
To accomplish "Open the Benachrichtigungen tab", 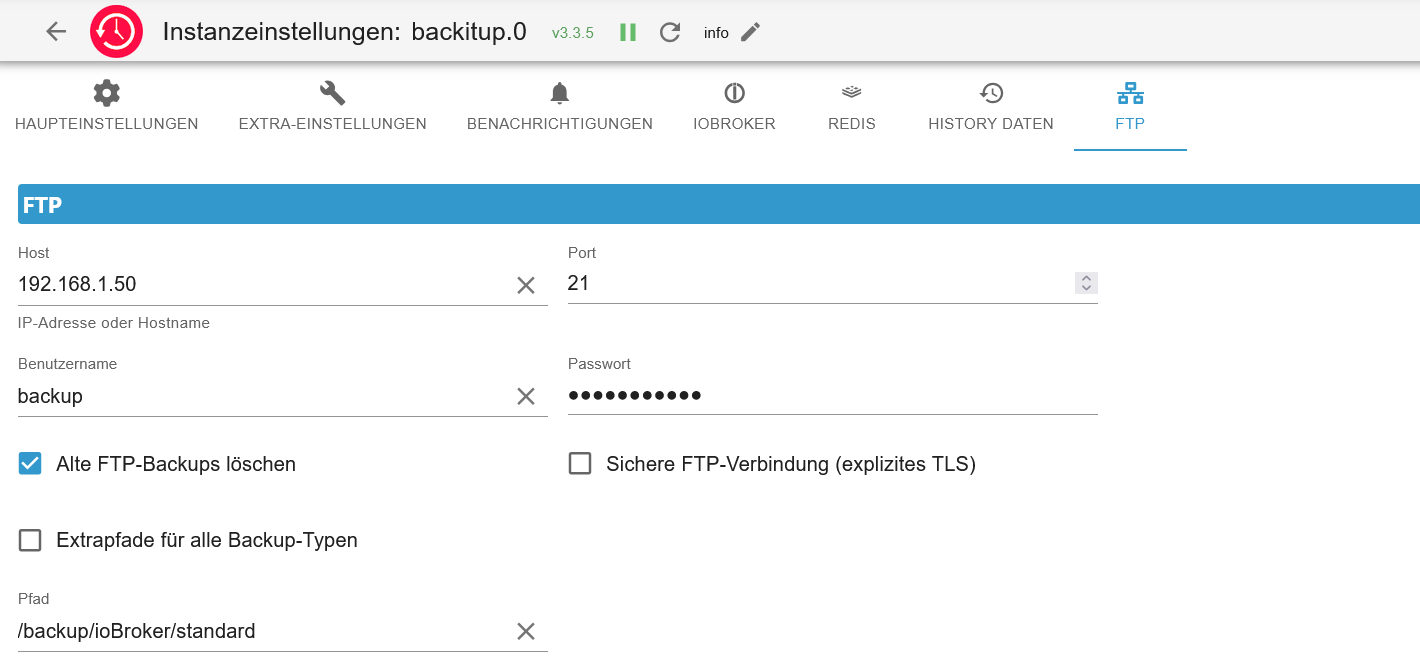I will (559, 108).
